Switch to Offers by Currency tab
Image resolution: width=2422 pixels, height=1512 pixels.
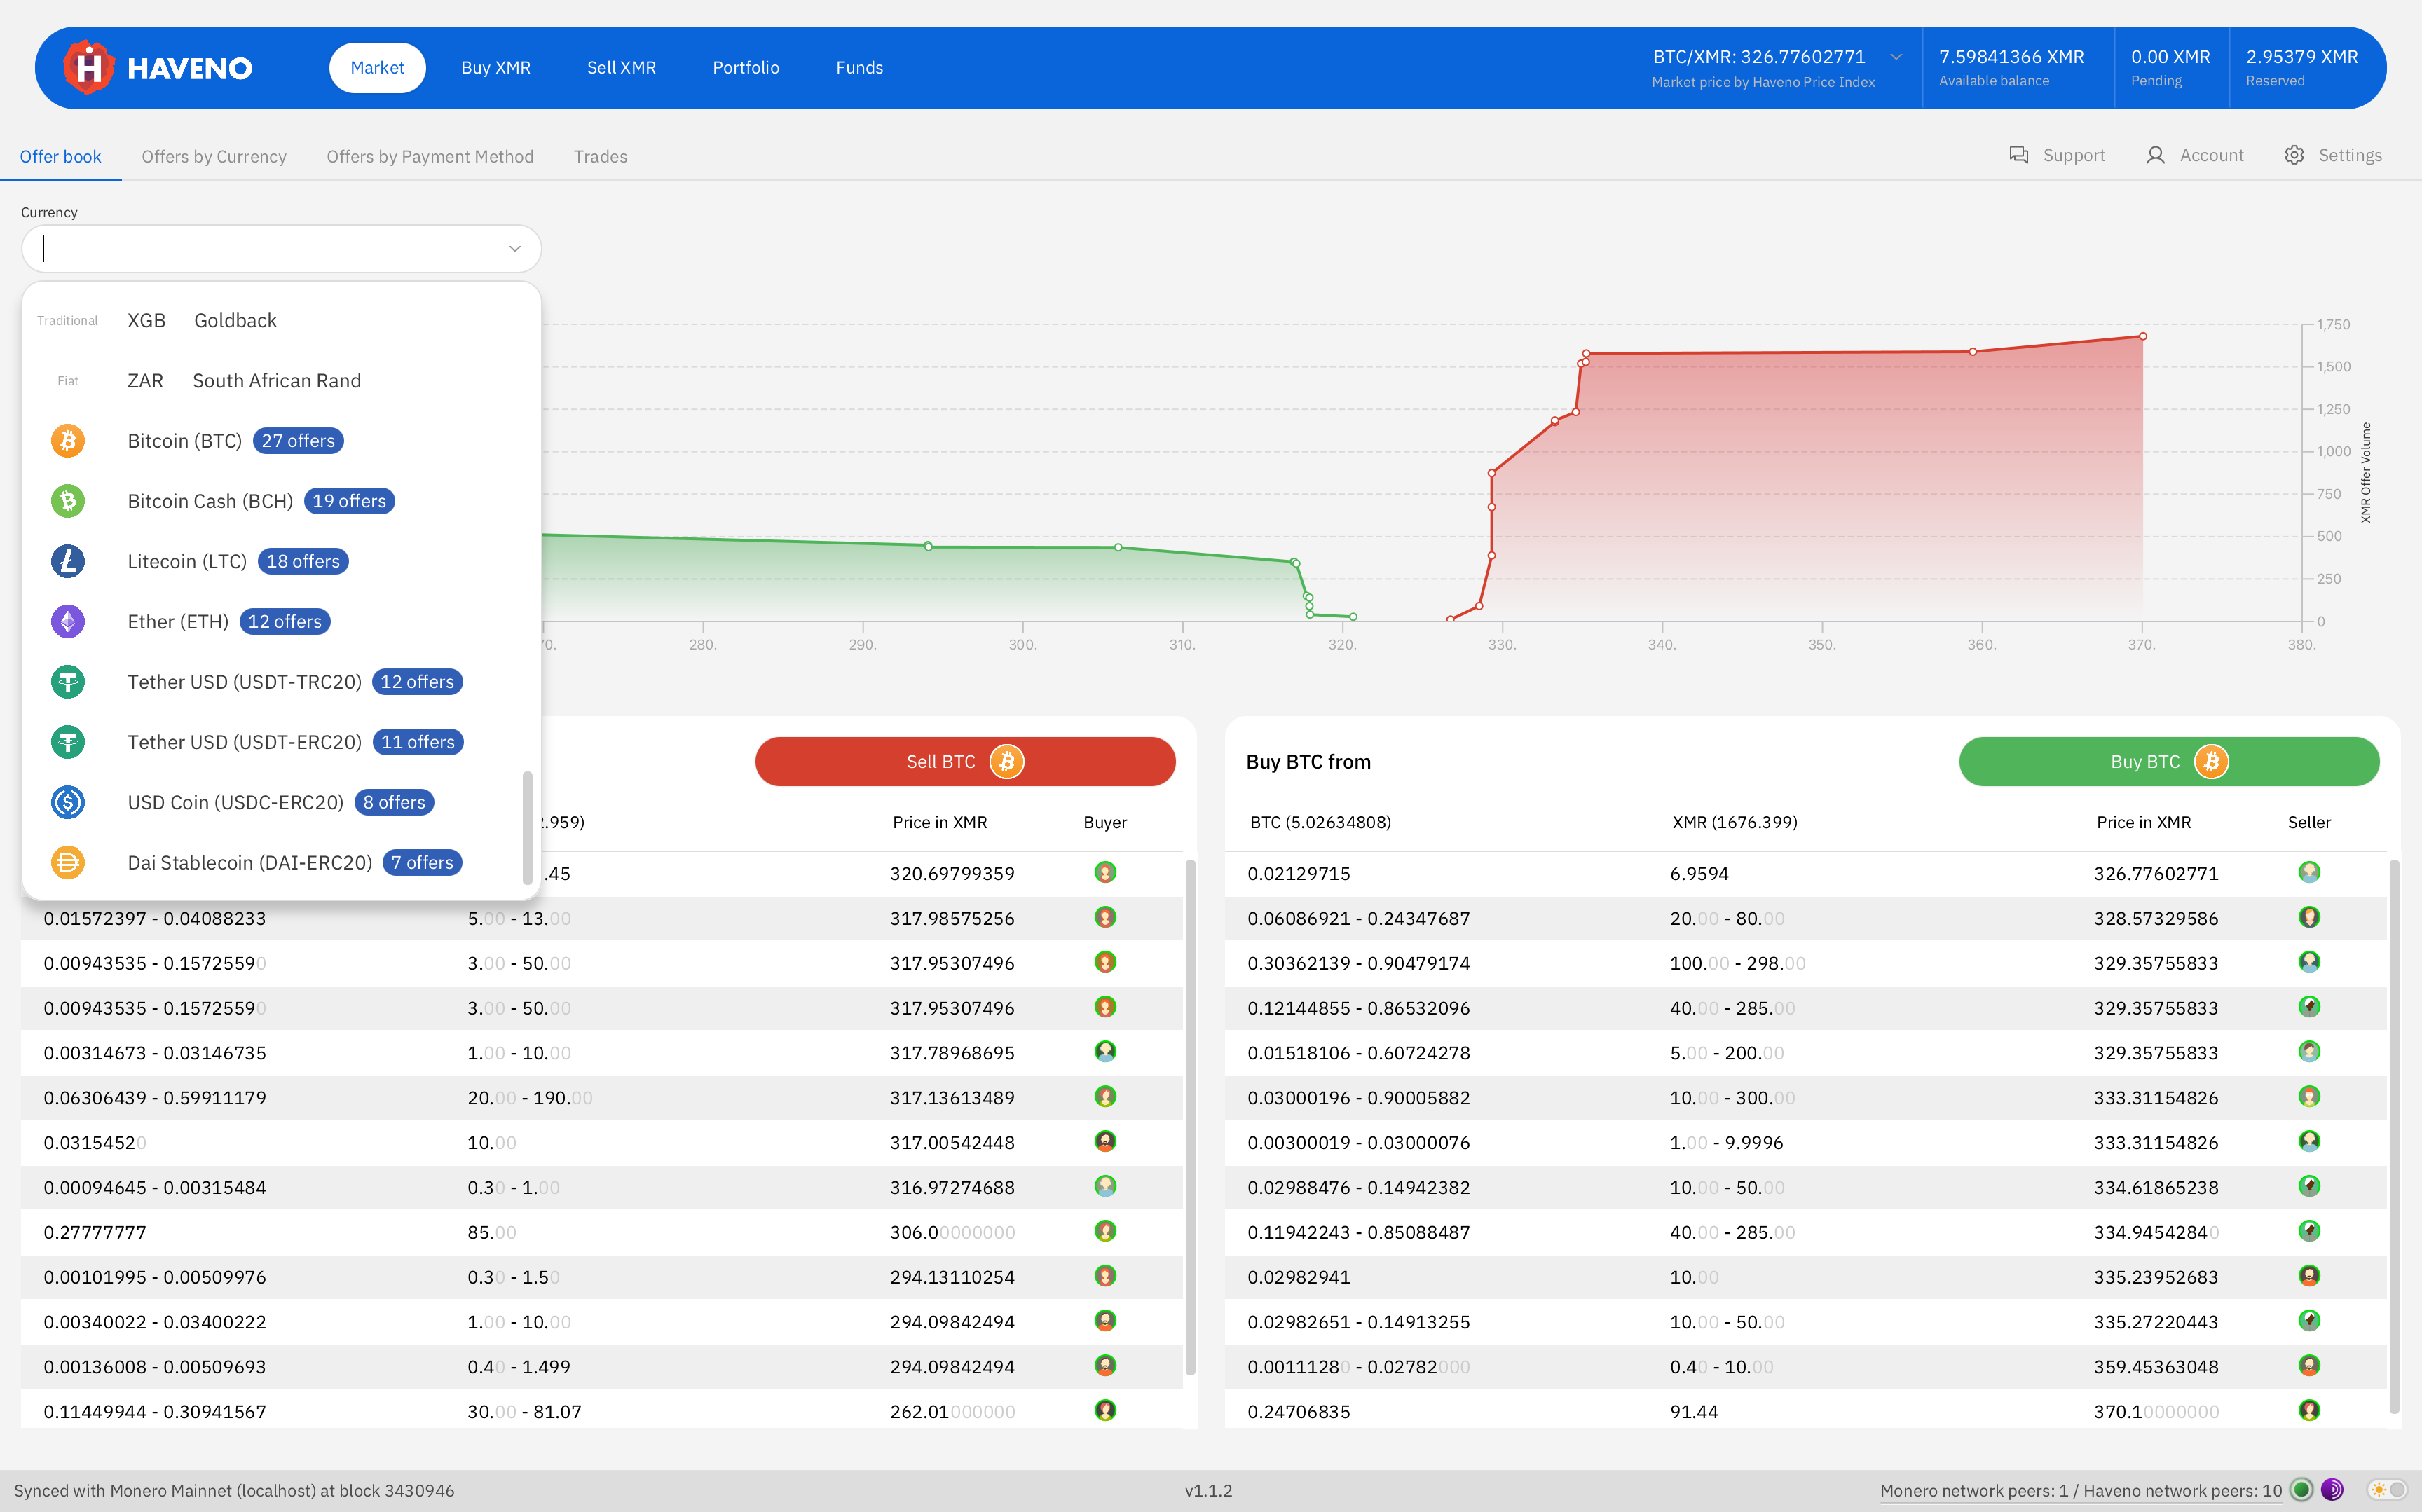click(x=214, y=156)
